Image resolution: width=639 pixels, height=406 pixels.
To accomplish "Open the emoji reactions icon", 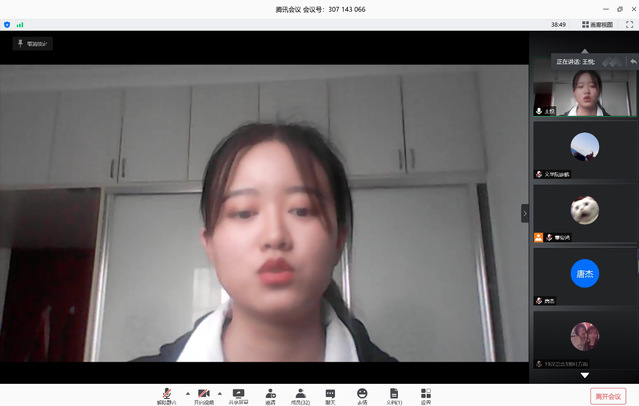I will 362,395.
